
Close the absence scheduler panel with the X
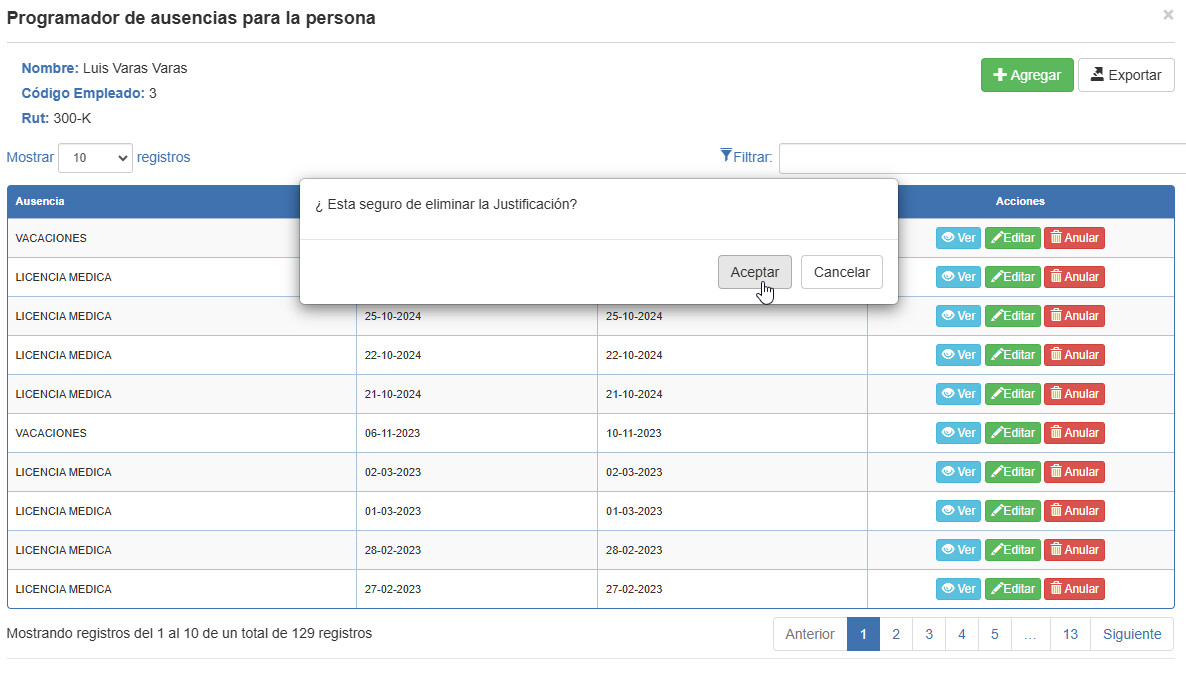click(x=1168, y=14)
